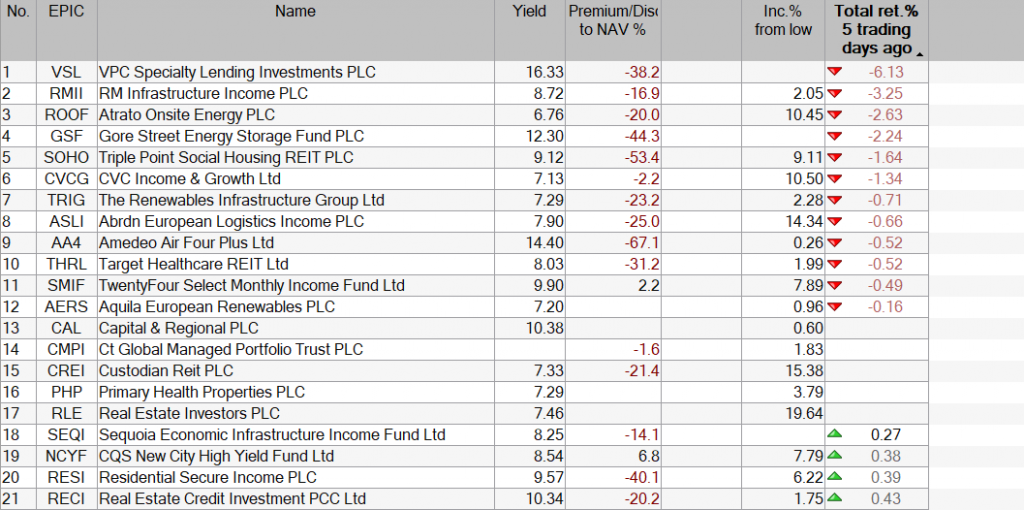Select VPC Specialty Lending Investments PLC

click(x=237, y=72)
